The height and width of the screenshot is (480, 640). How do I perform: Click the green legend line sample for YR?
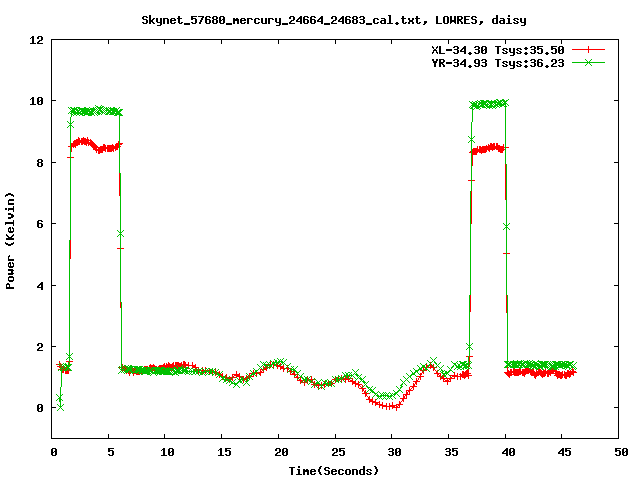588,62
